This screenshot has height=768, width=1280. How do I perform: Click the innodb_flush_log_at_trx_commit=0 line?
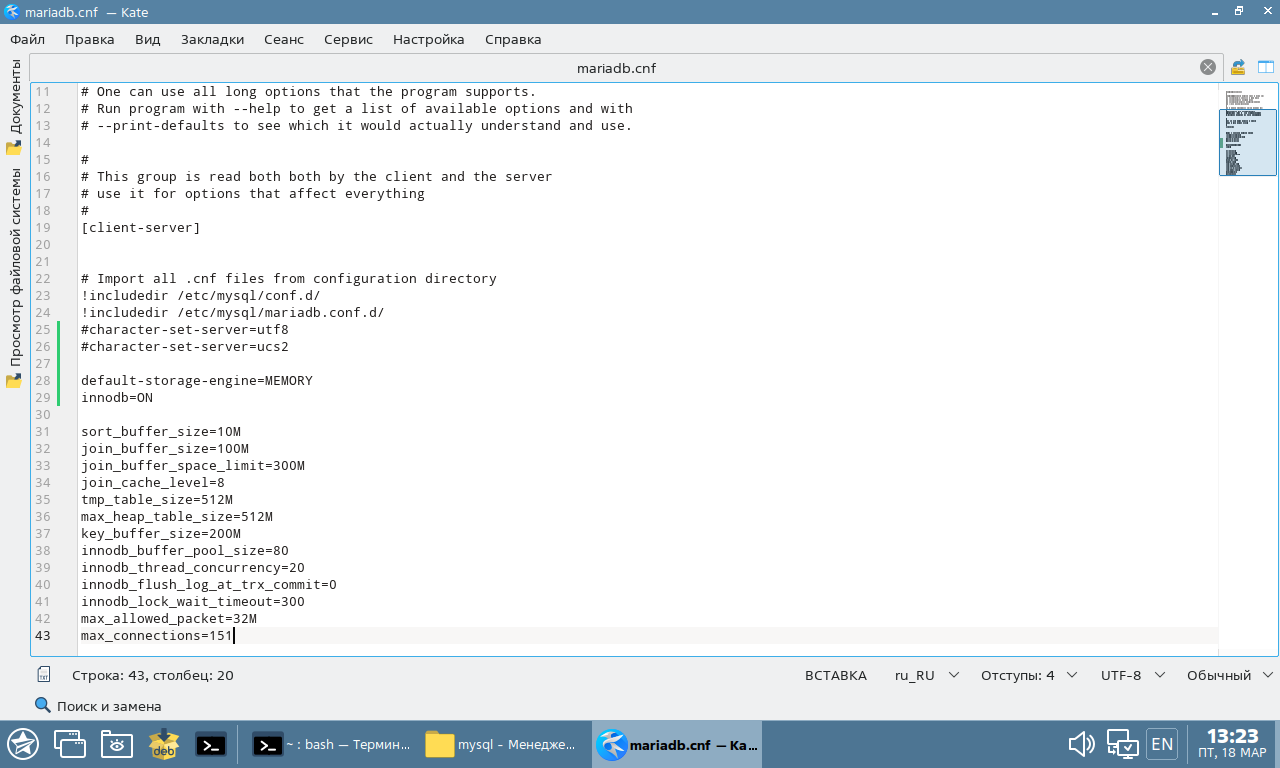click(209, 585)
